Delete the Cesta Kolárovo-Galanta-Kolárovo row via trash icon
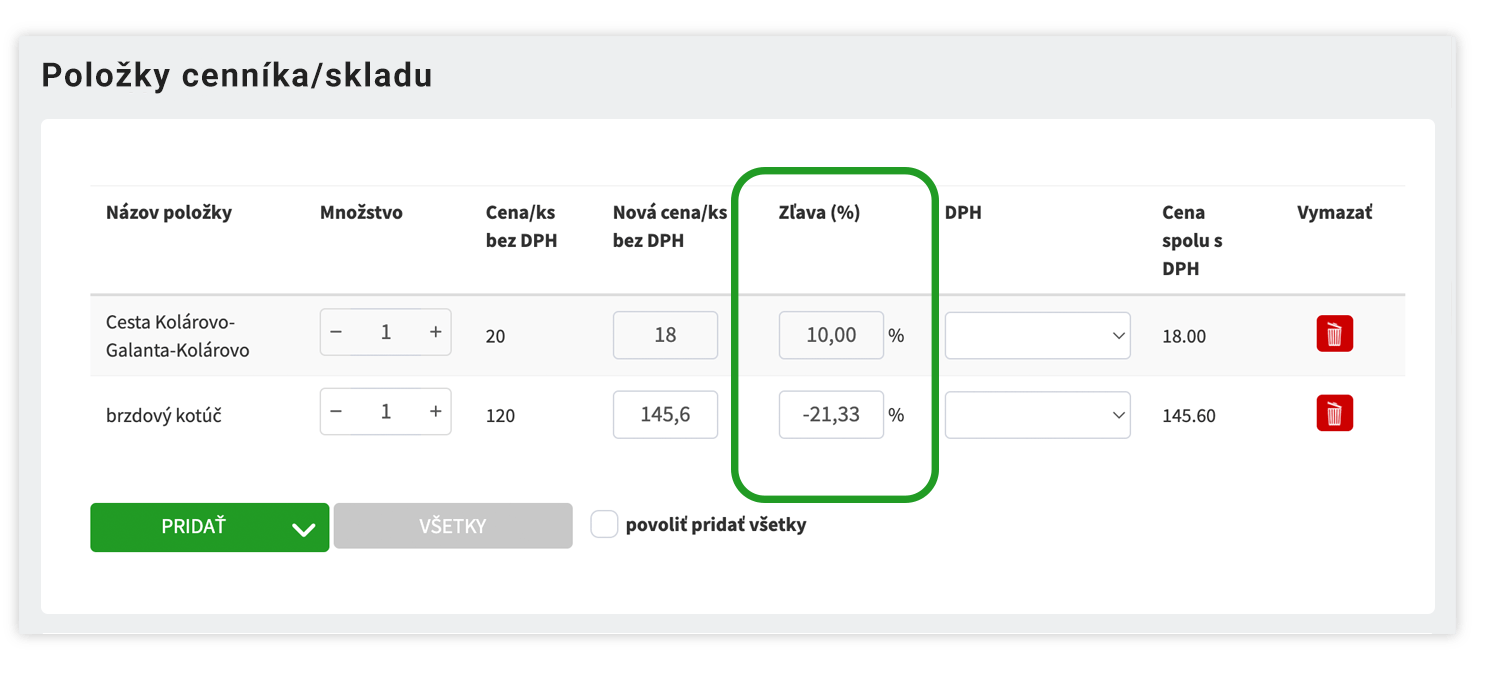This screenshot has height=674, width=1500. [1334, 334]
